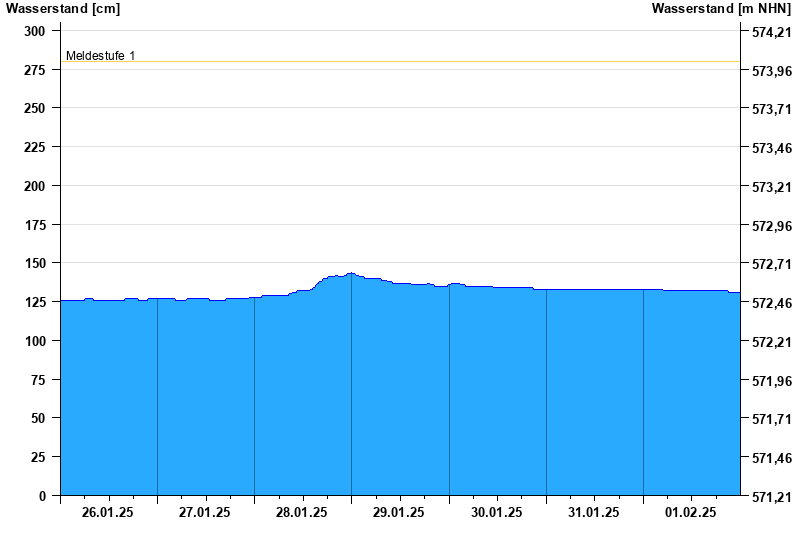Select the 01.02.25 date label
The width and height of the screenshot is (800, 550).
tap(691, 512)
